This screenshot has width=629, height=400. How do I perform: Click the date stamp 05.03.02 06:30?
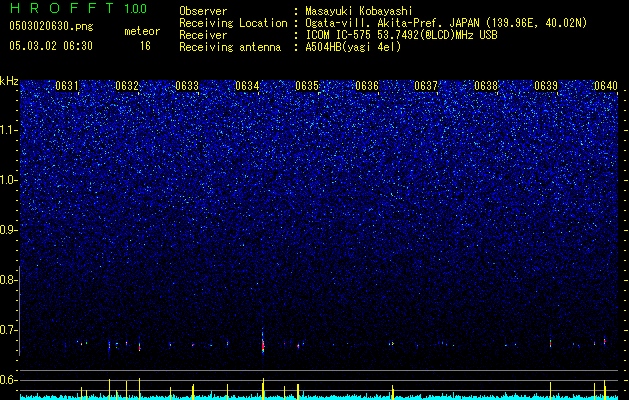[51, 46]
